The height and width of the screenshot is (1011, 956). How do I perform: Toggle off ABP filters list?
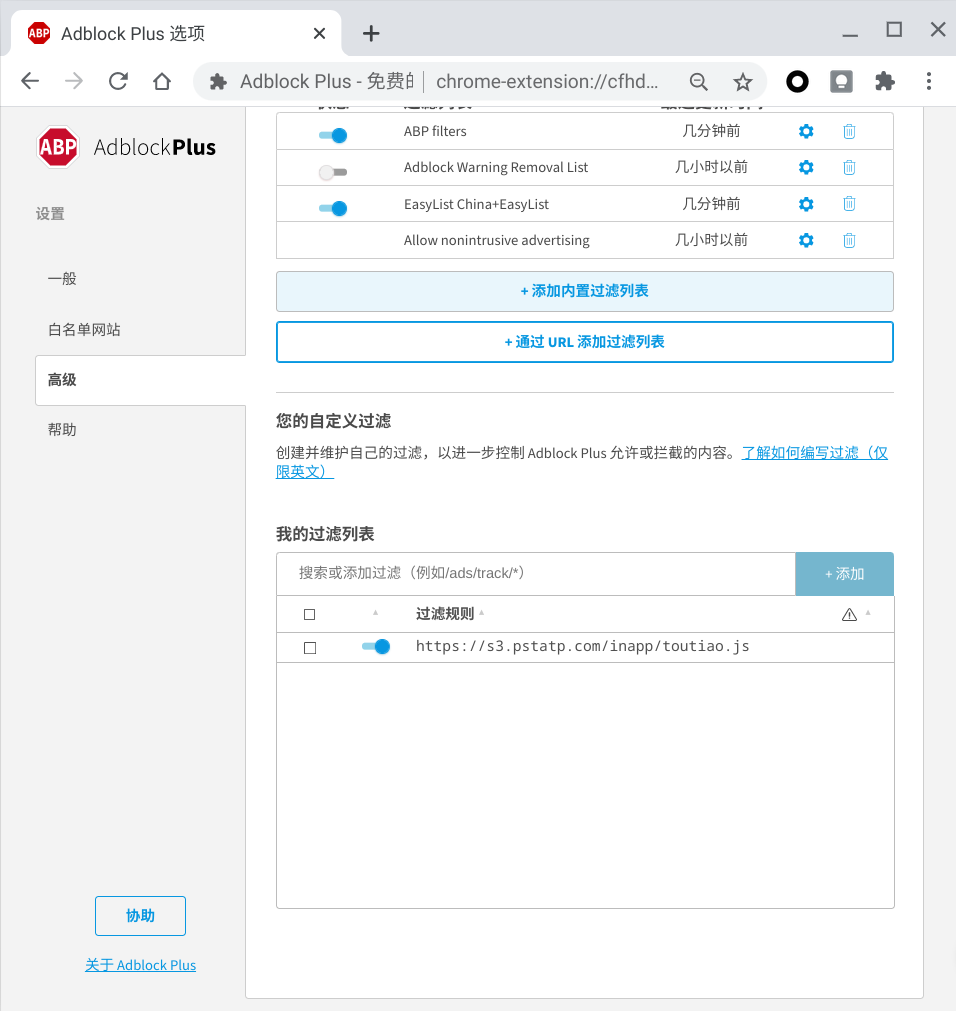pos(333,135)
